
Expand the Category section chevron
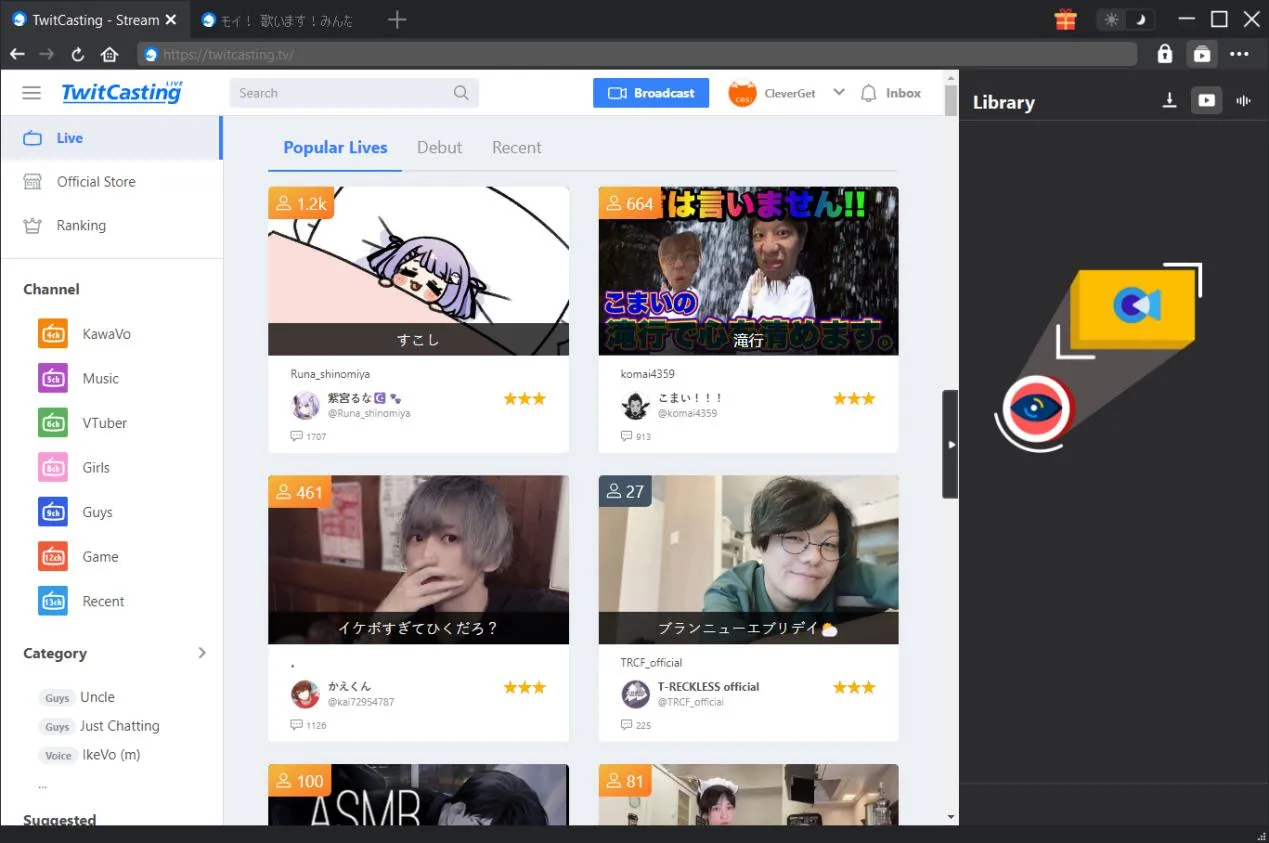point(202,653)
